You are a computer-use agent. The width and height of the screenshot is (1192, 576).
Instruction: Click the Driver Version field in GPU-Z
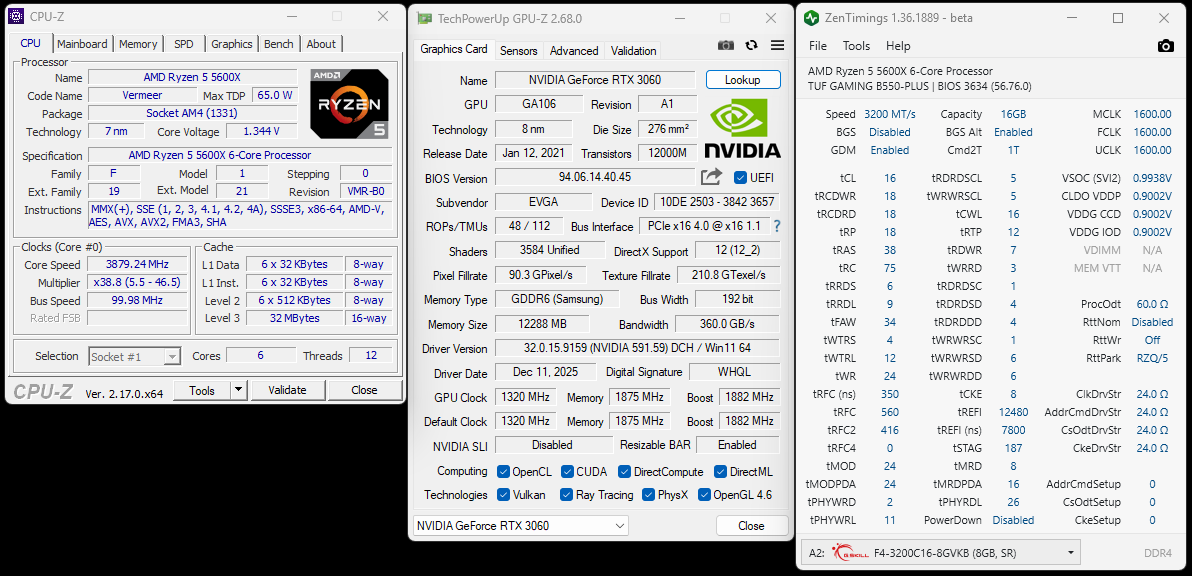tap(637, 348)
